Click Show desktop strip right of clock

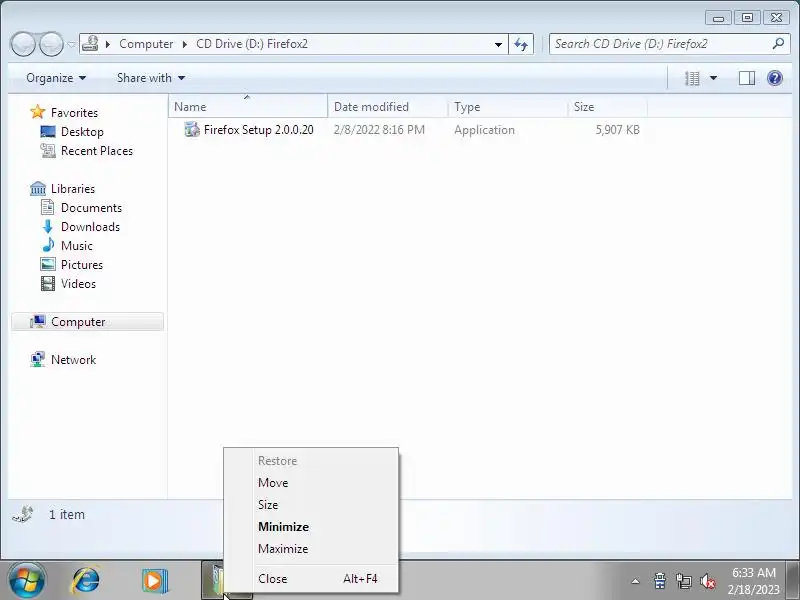pyautogui.click(x=793, y=581)
